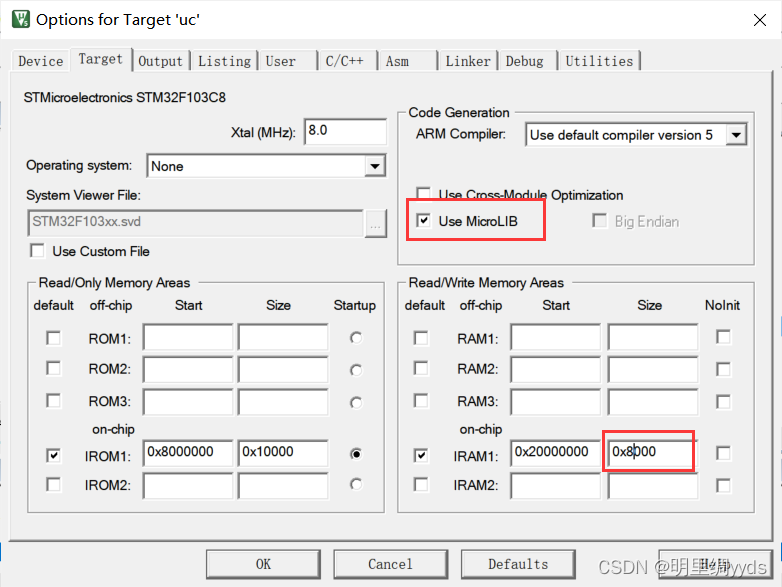
Task: Click the RAM2 Start field
Action: [556, 369]
